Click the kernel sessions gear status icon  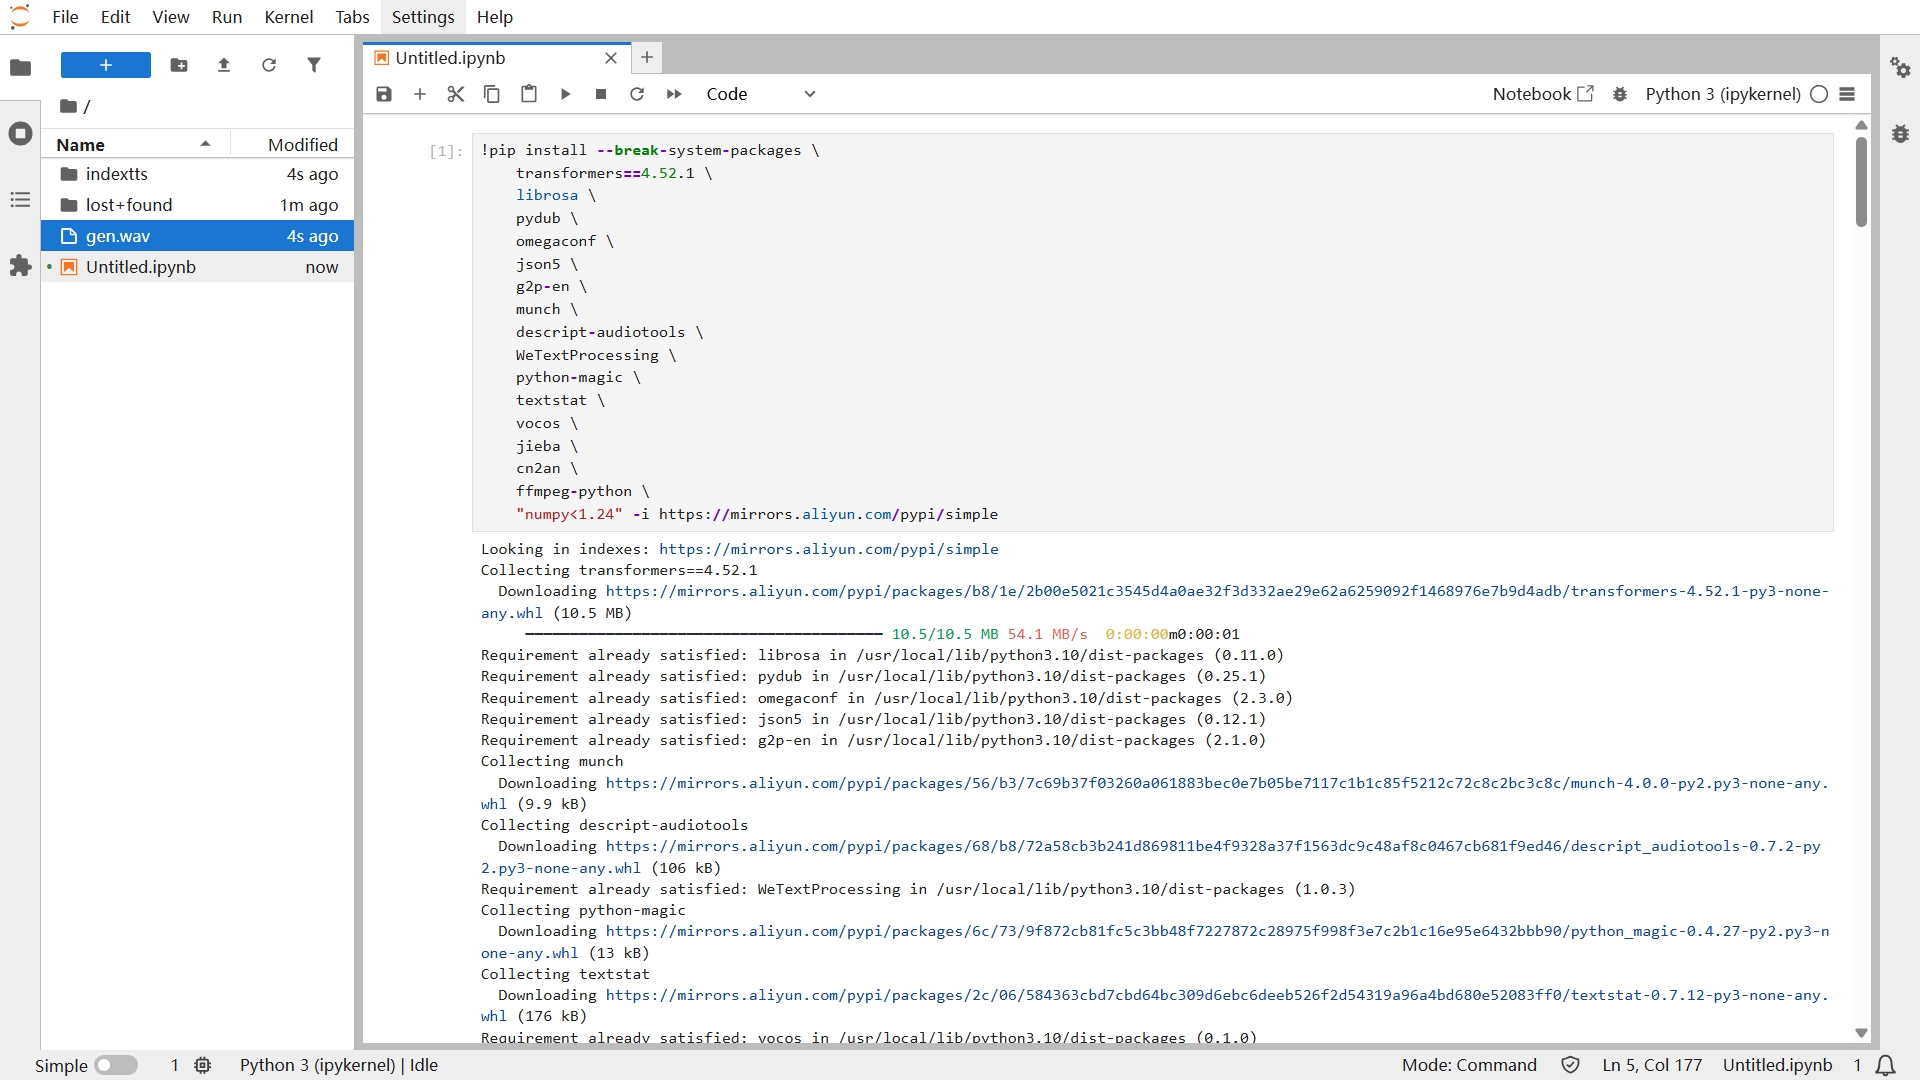coord(203,1065)
